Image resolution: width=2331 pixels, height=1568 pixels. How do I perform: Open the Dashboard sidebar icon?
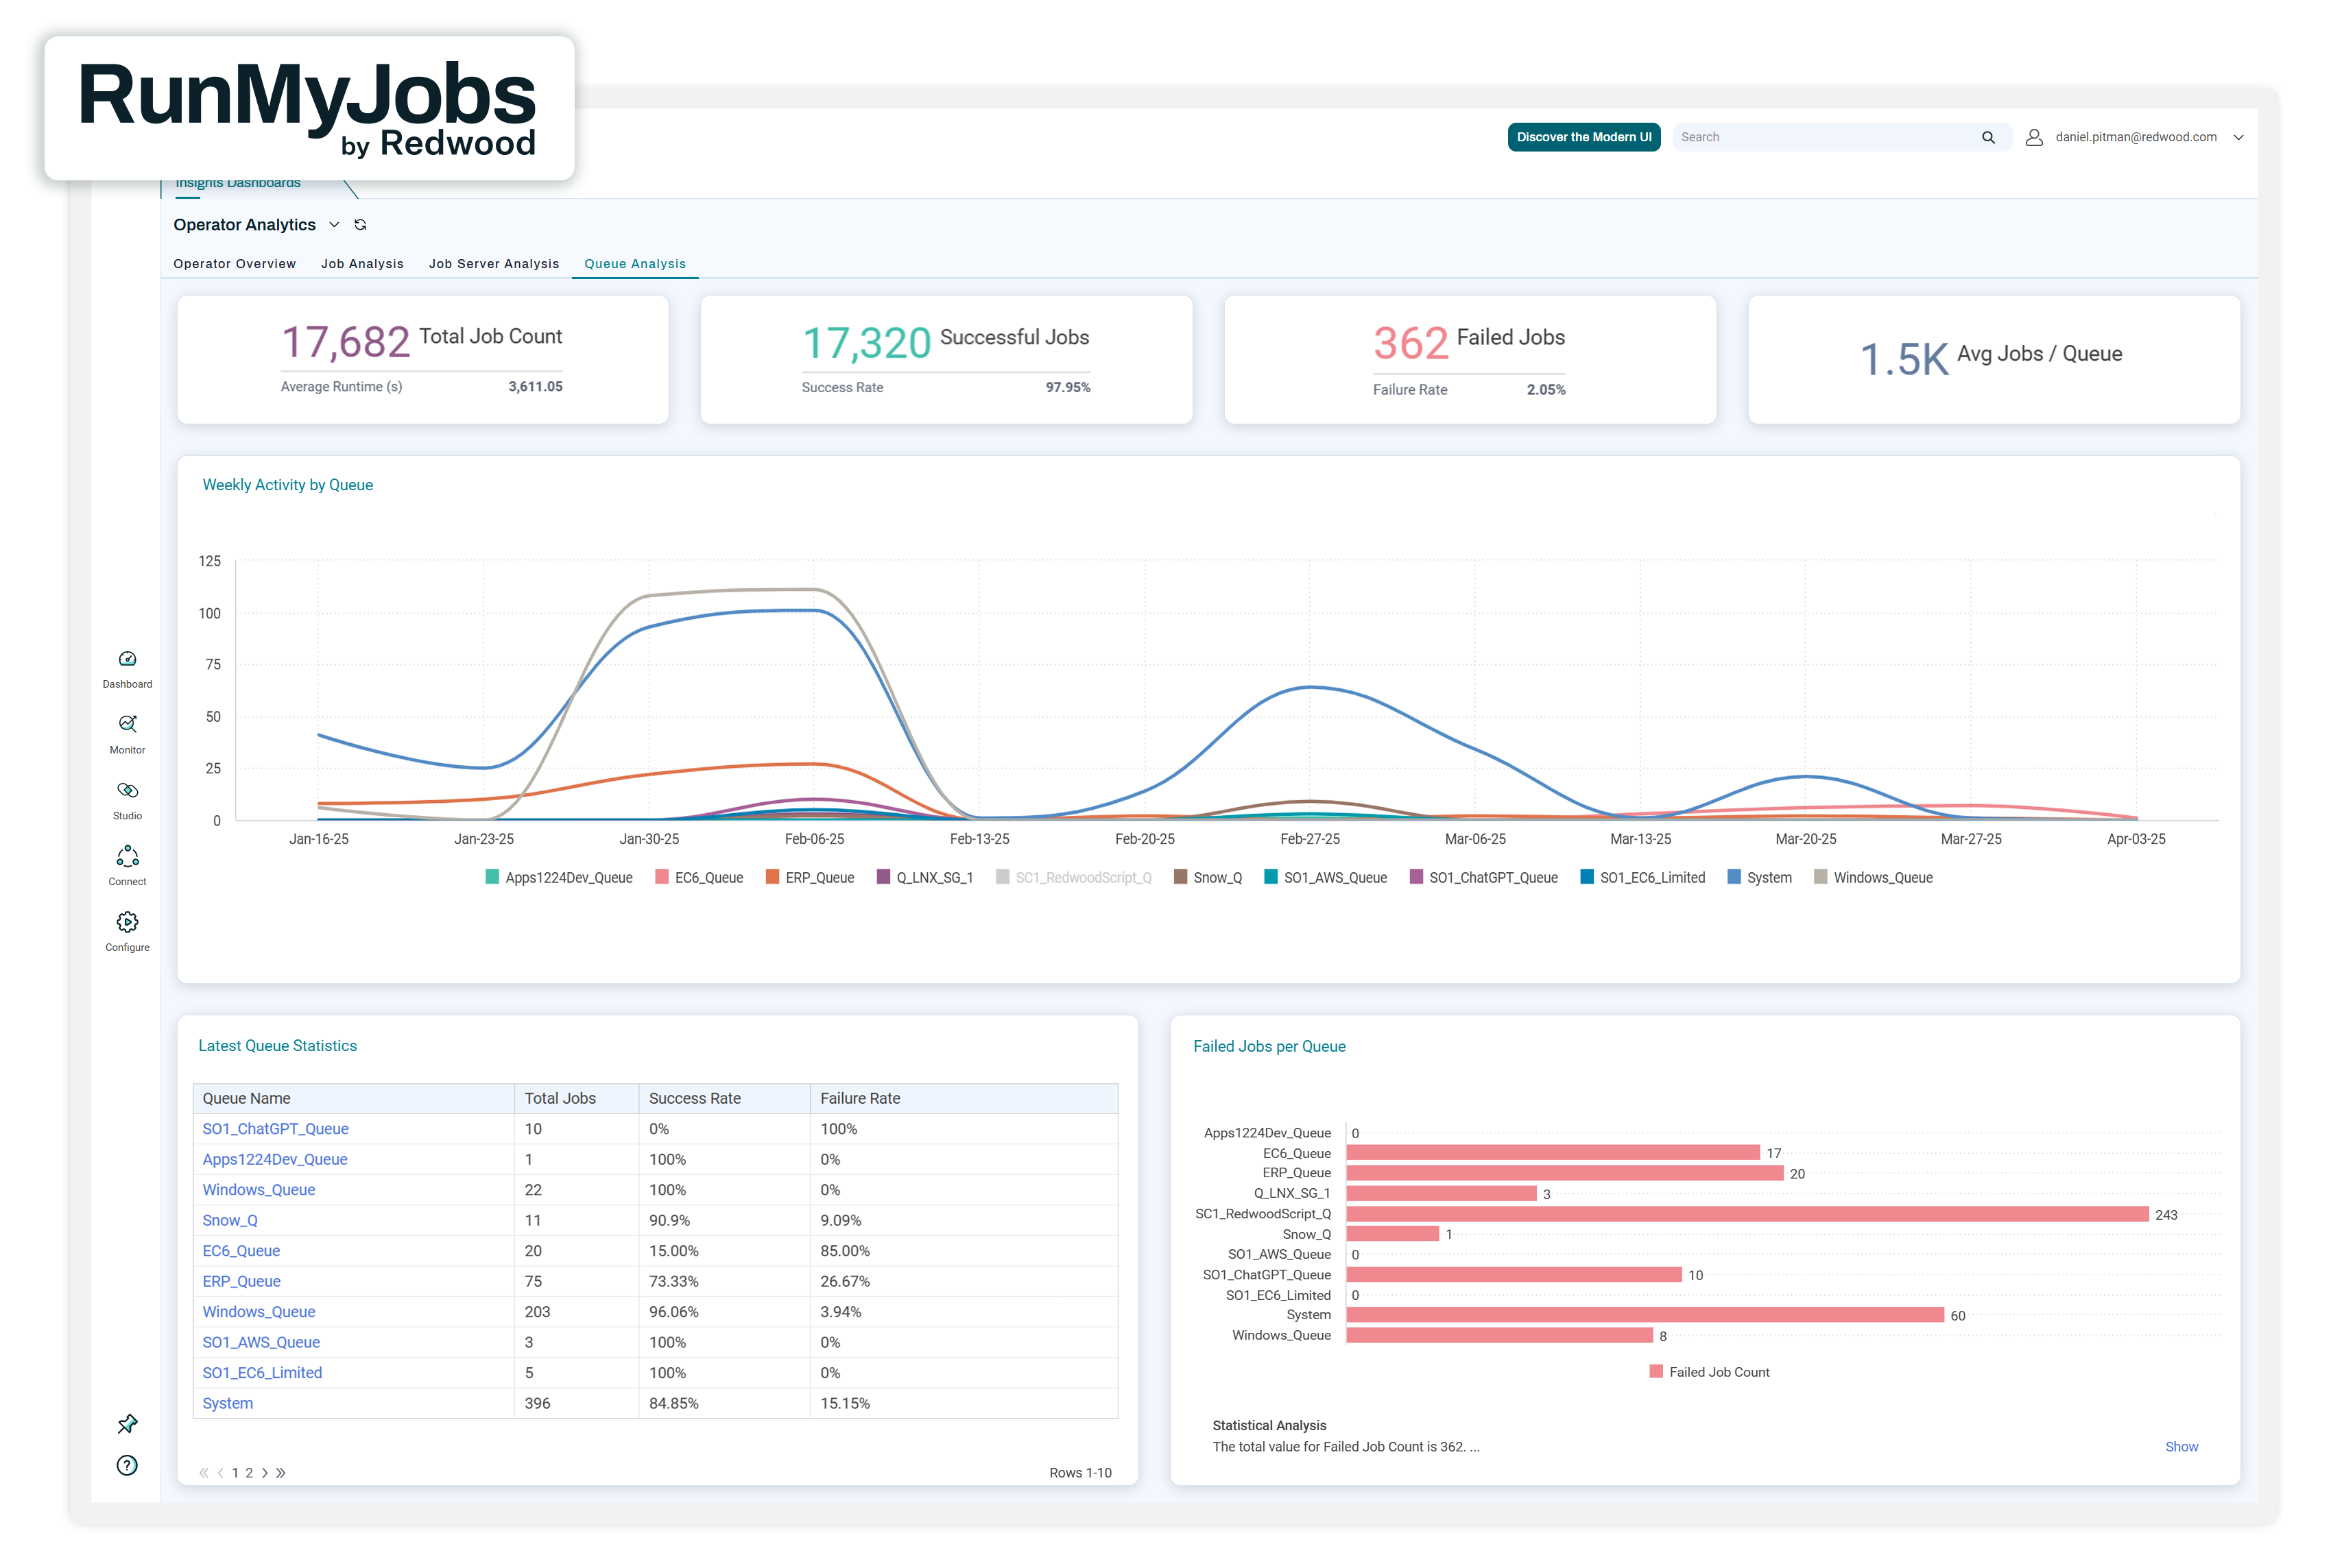(x=127, y=660)
